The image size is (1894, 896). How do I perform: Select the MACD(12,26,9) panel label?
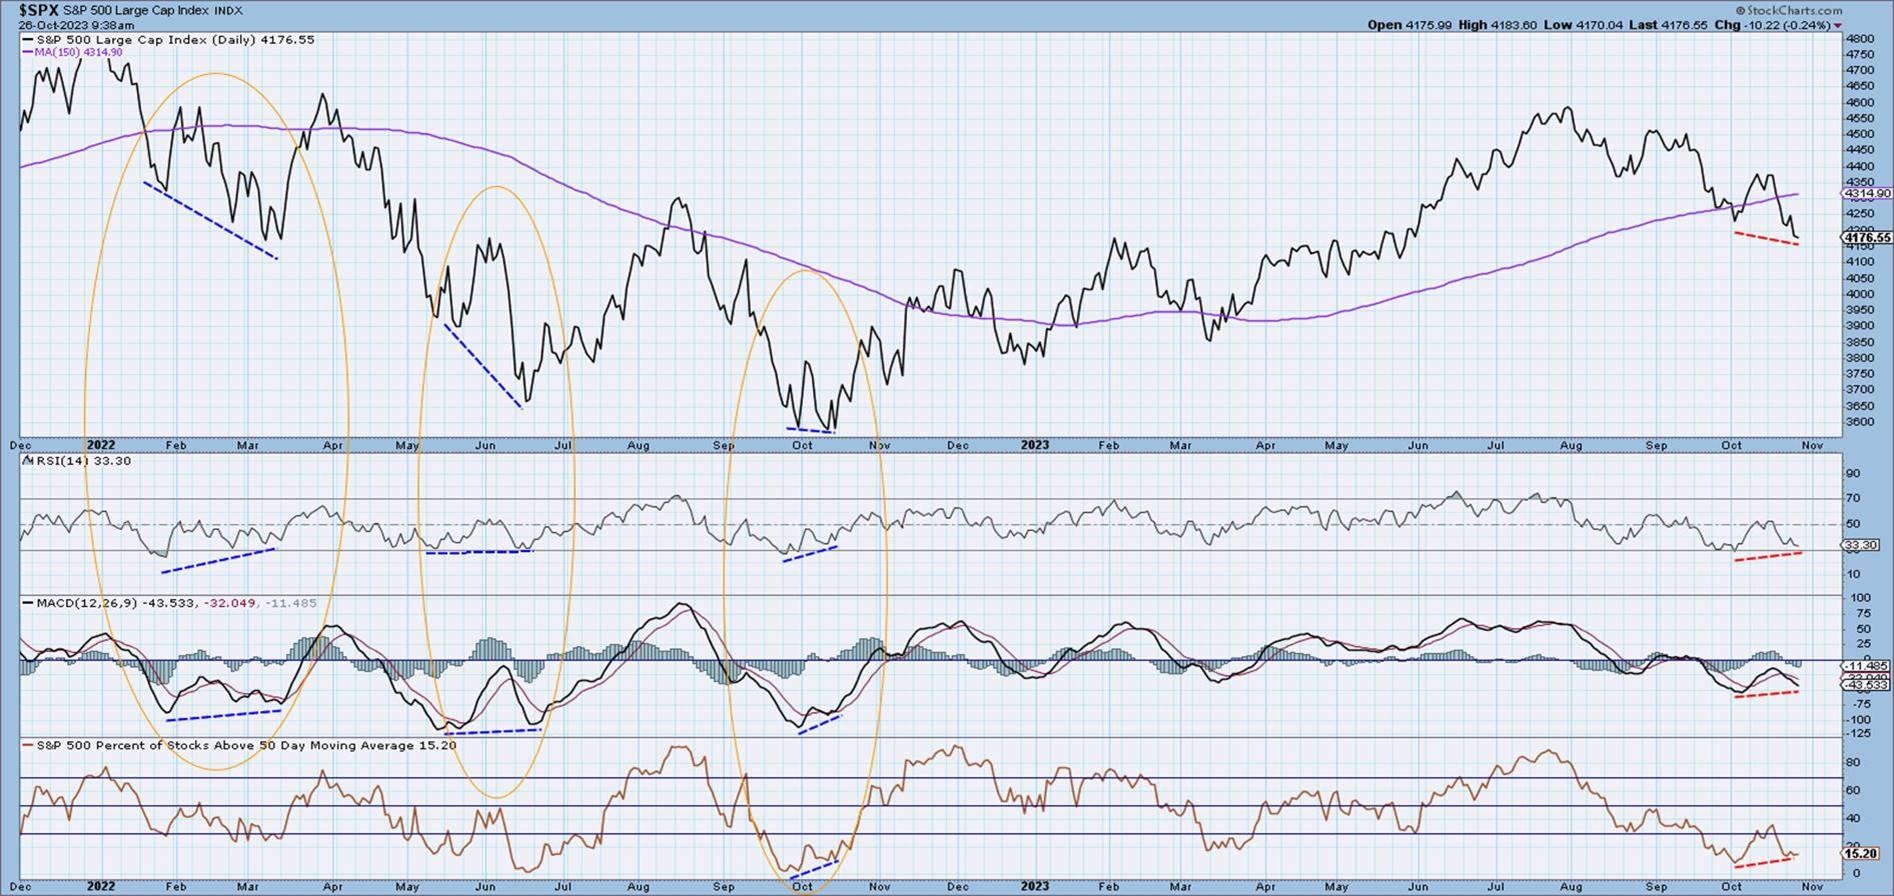[x=78, y=603]
